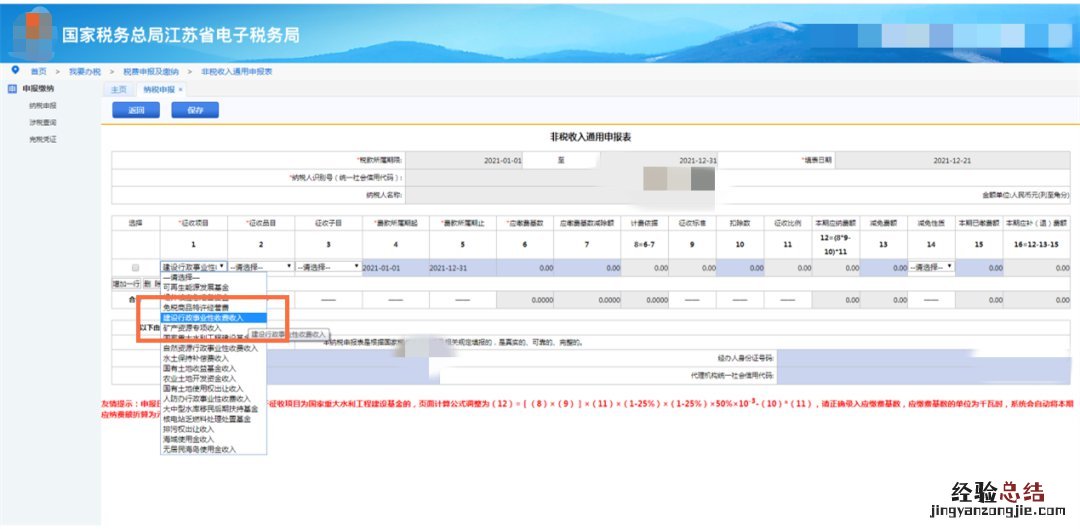This screenshot has height=529, width=1080.
Task: Click the 返回 button
Action: (136, 110)
